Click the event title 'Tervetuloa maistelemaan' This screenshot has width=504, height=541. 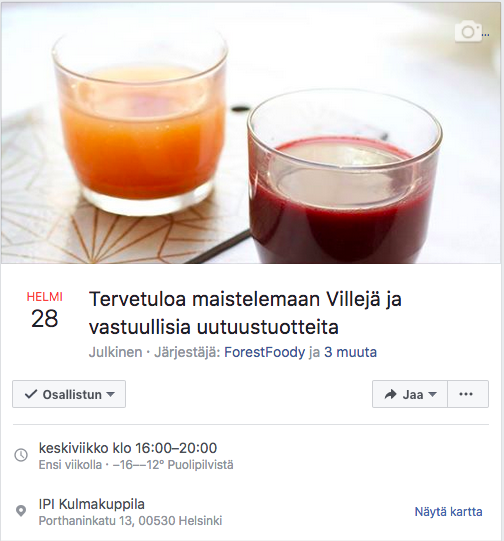[x=245, y=313]
